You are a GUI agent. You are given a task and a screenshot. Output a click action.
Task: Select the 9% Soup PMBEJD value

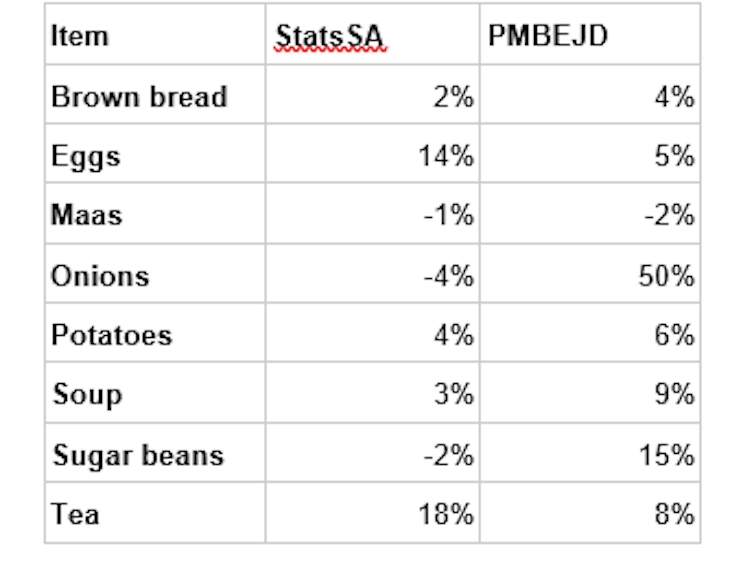(x=676, y=394)
